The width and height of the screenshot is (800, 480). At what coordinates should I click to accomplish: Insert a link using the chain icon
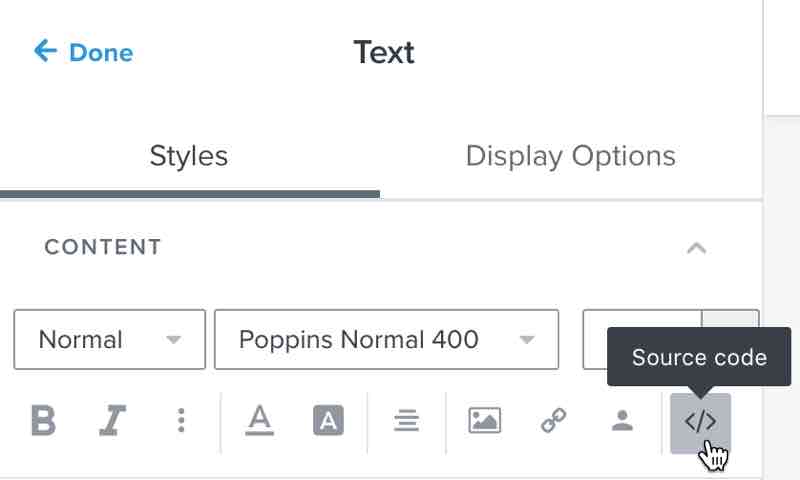click(x=554, y=421)
